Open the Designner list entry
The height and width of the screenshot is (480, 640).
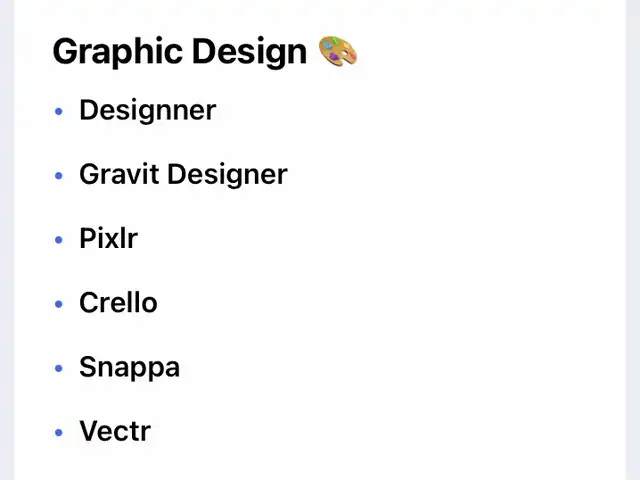tap(148, 110)
